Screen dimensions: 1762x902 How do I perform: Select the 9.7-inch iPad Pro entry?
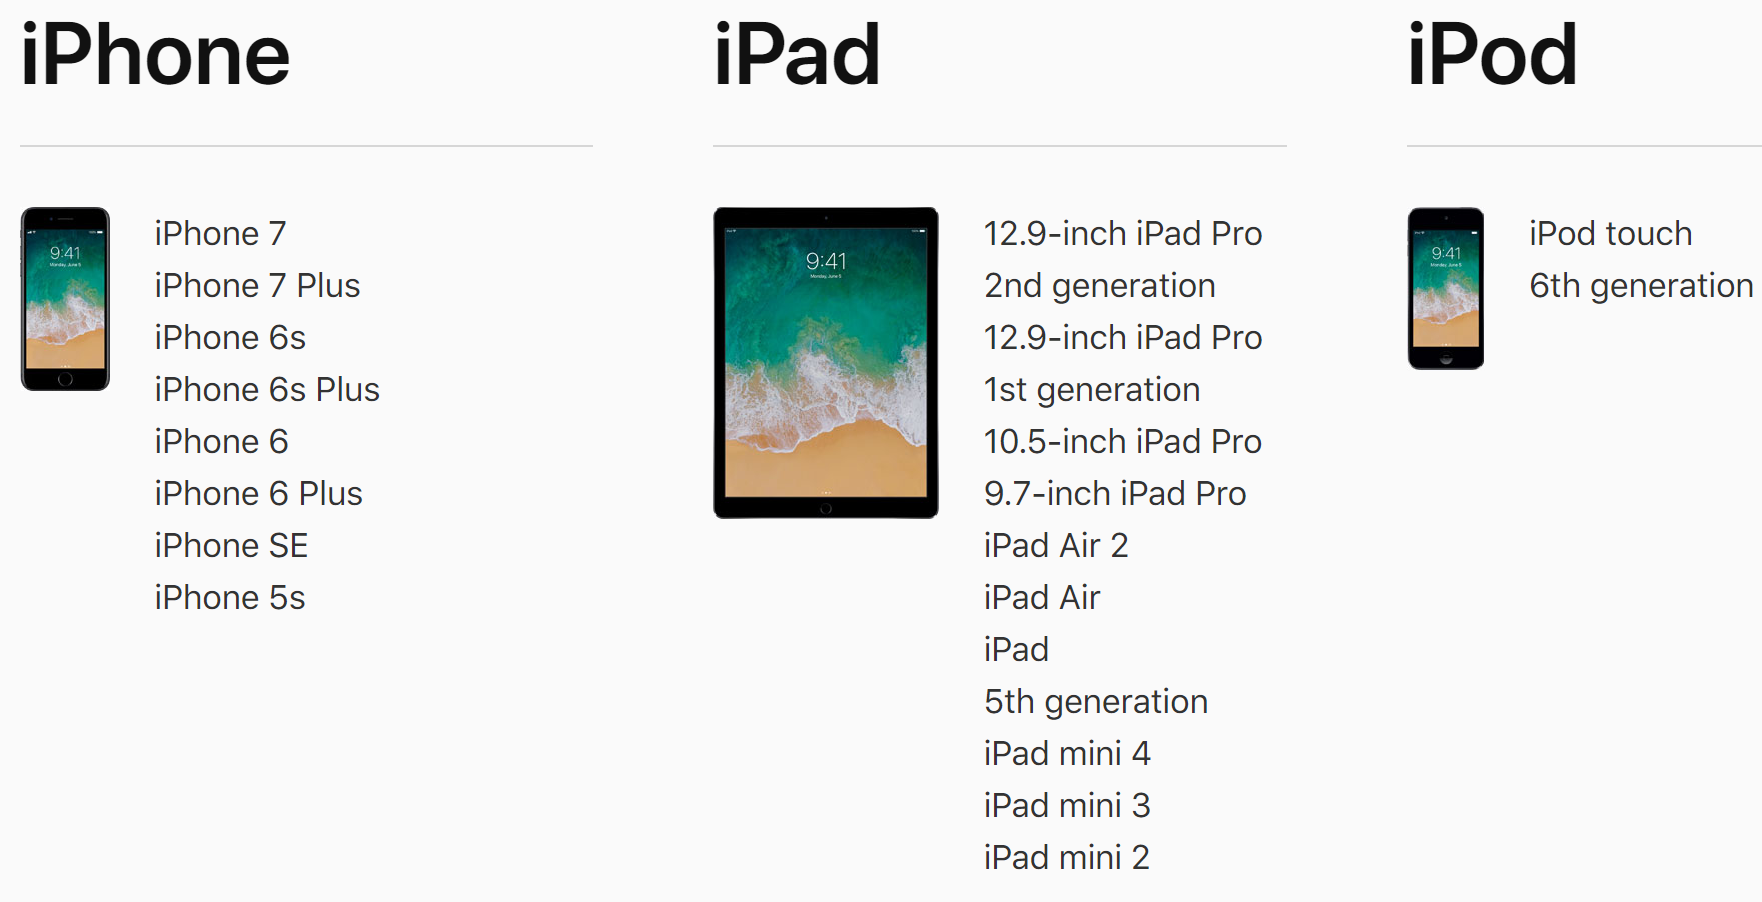click(x=1114, y=494)
